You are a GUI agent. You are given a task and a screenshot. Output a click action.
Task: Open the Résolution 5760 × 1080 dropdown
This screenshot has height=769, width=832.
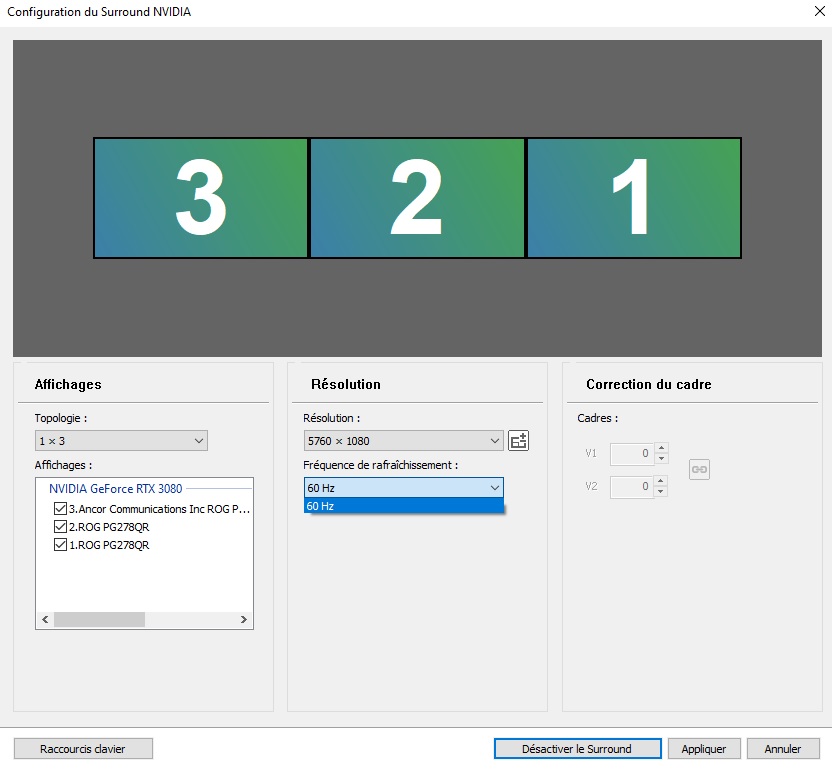point(403,441)
